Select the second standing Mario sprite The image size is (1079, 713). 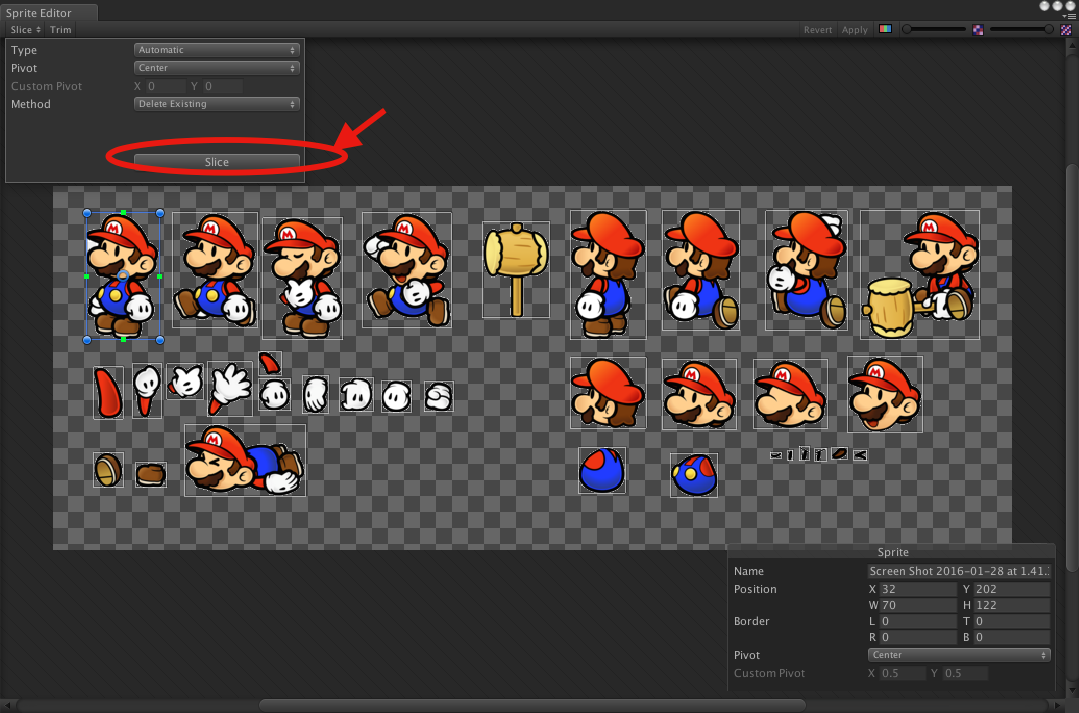tap(215, 269)
